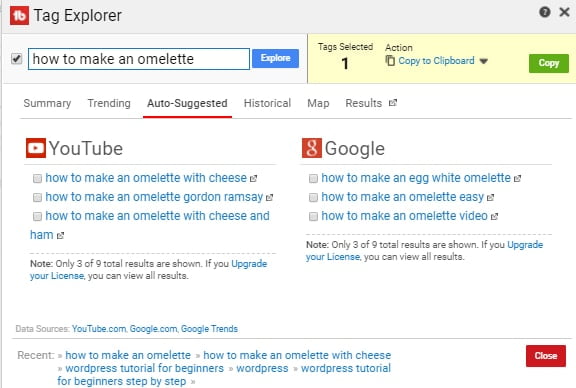Select checkbox for 'omelette gordon ramsay'
576x388 pixels.
pos(37,198)
